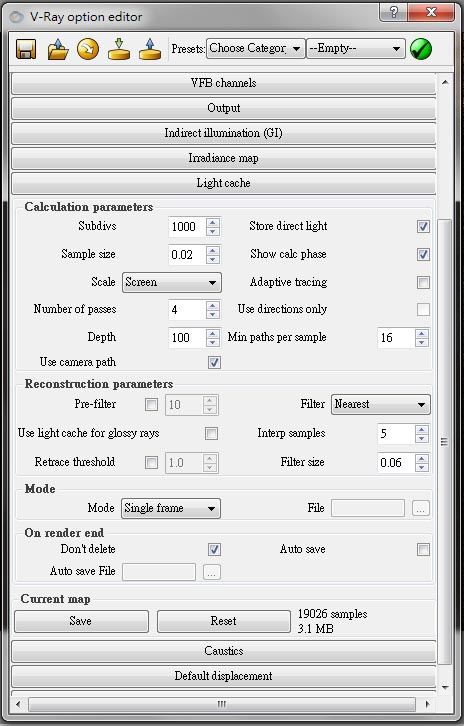This screenshot has height=726, width=464.
Task: Enable Use light cache for glossy rays
Action: [212, 433]
